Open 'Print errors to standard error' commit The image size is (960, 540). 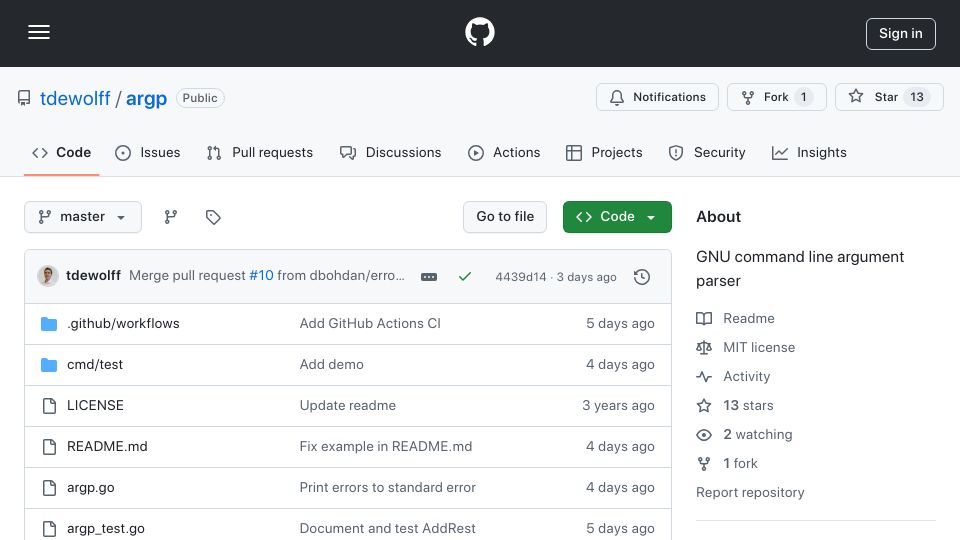pyautogui.click(x=388, y=487)
